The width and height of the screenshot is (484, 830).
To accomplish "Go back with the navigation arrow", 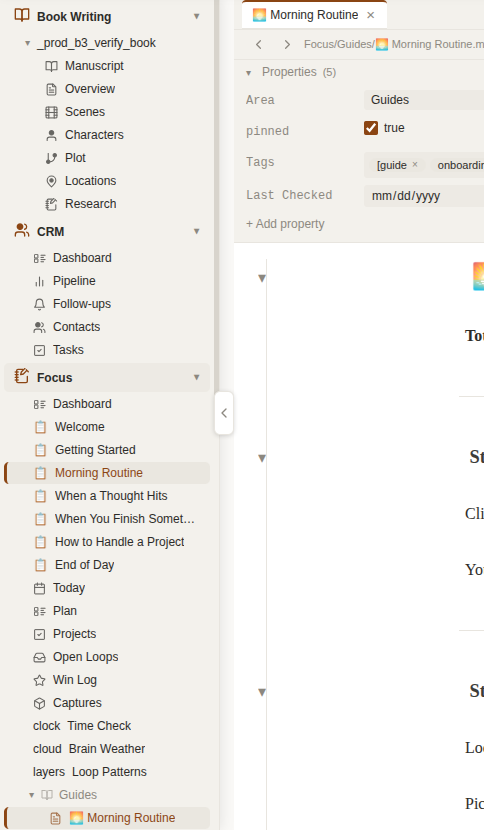I will tap(259, 44).
